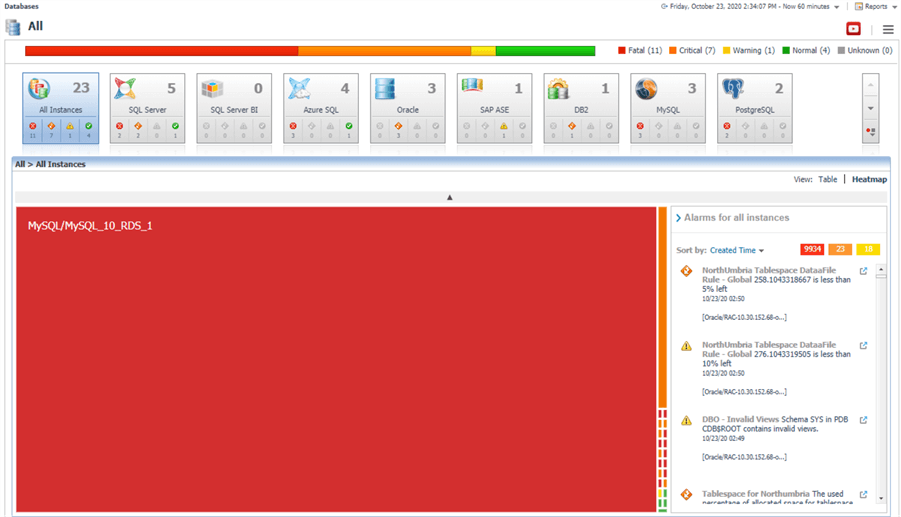Screen dimensions: 901x517
Task: Click the Unknown (0) legend entry
Action: [865, 51]
